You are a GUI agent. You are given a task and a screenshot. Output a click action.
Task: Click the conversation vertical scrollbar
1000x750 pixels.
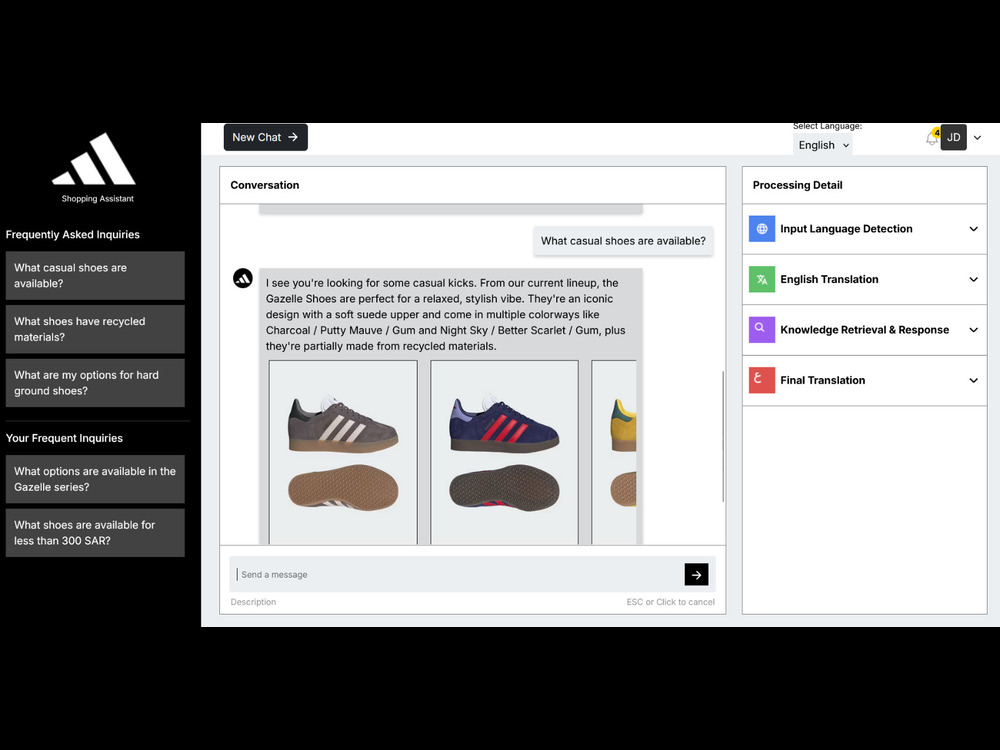point(723,436)
